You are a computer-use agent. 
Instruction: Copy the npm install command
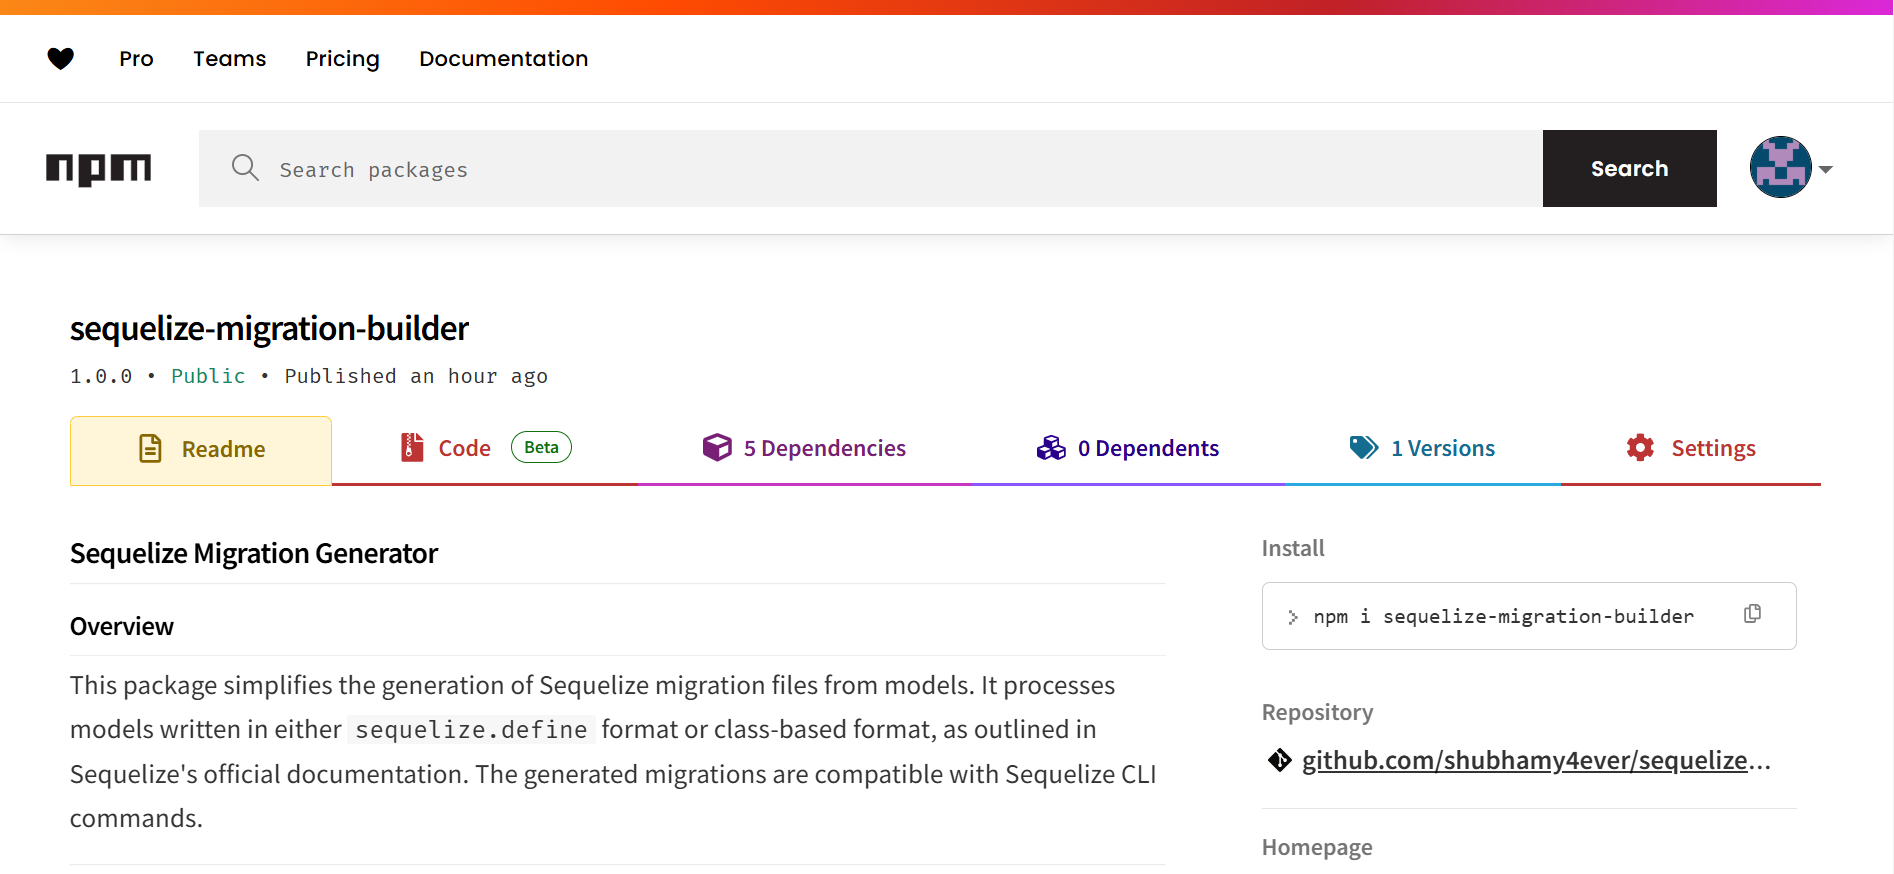[1752, 614]
